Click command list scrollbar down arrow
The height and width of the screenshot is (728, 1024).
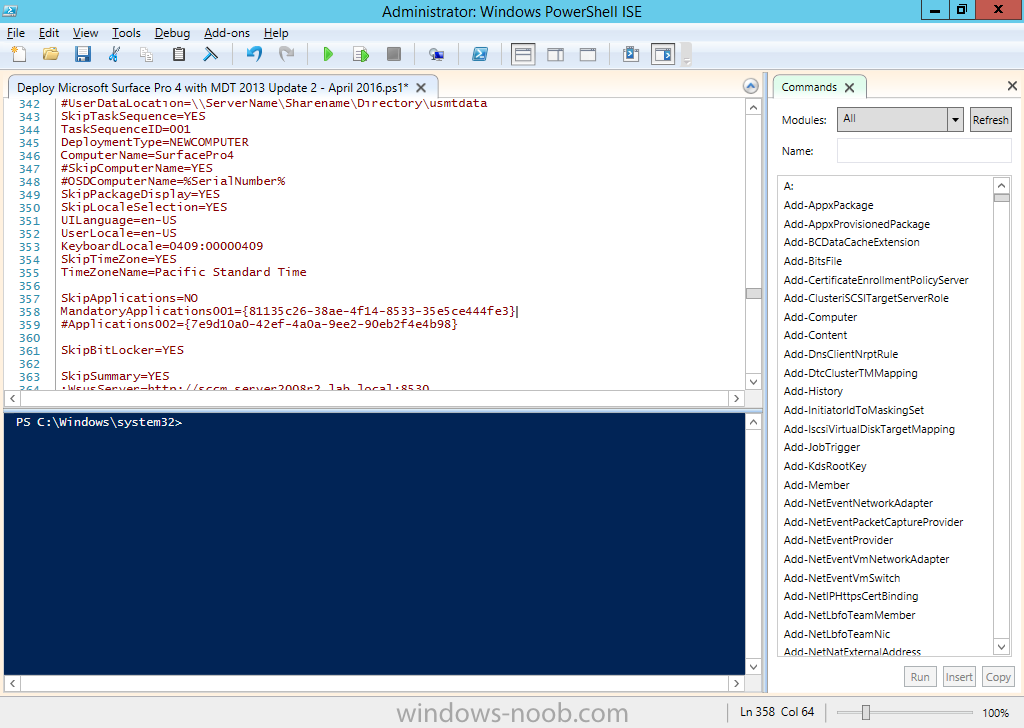pos(1001,646)
